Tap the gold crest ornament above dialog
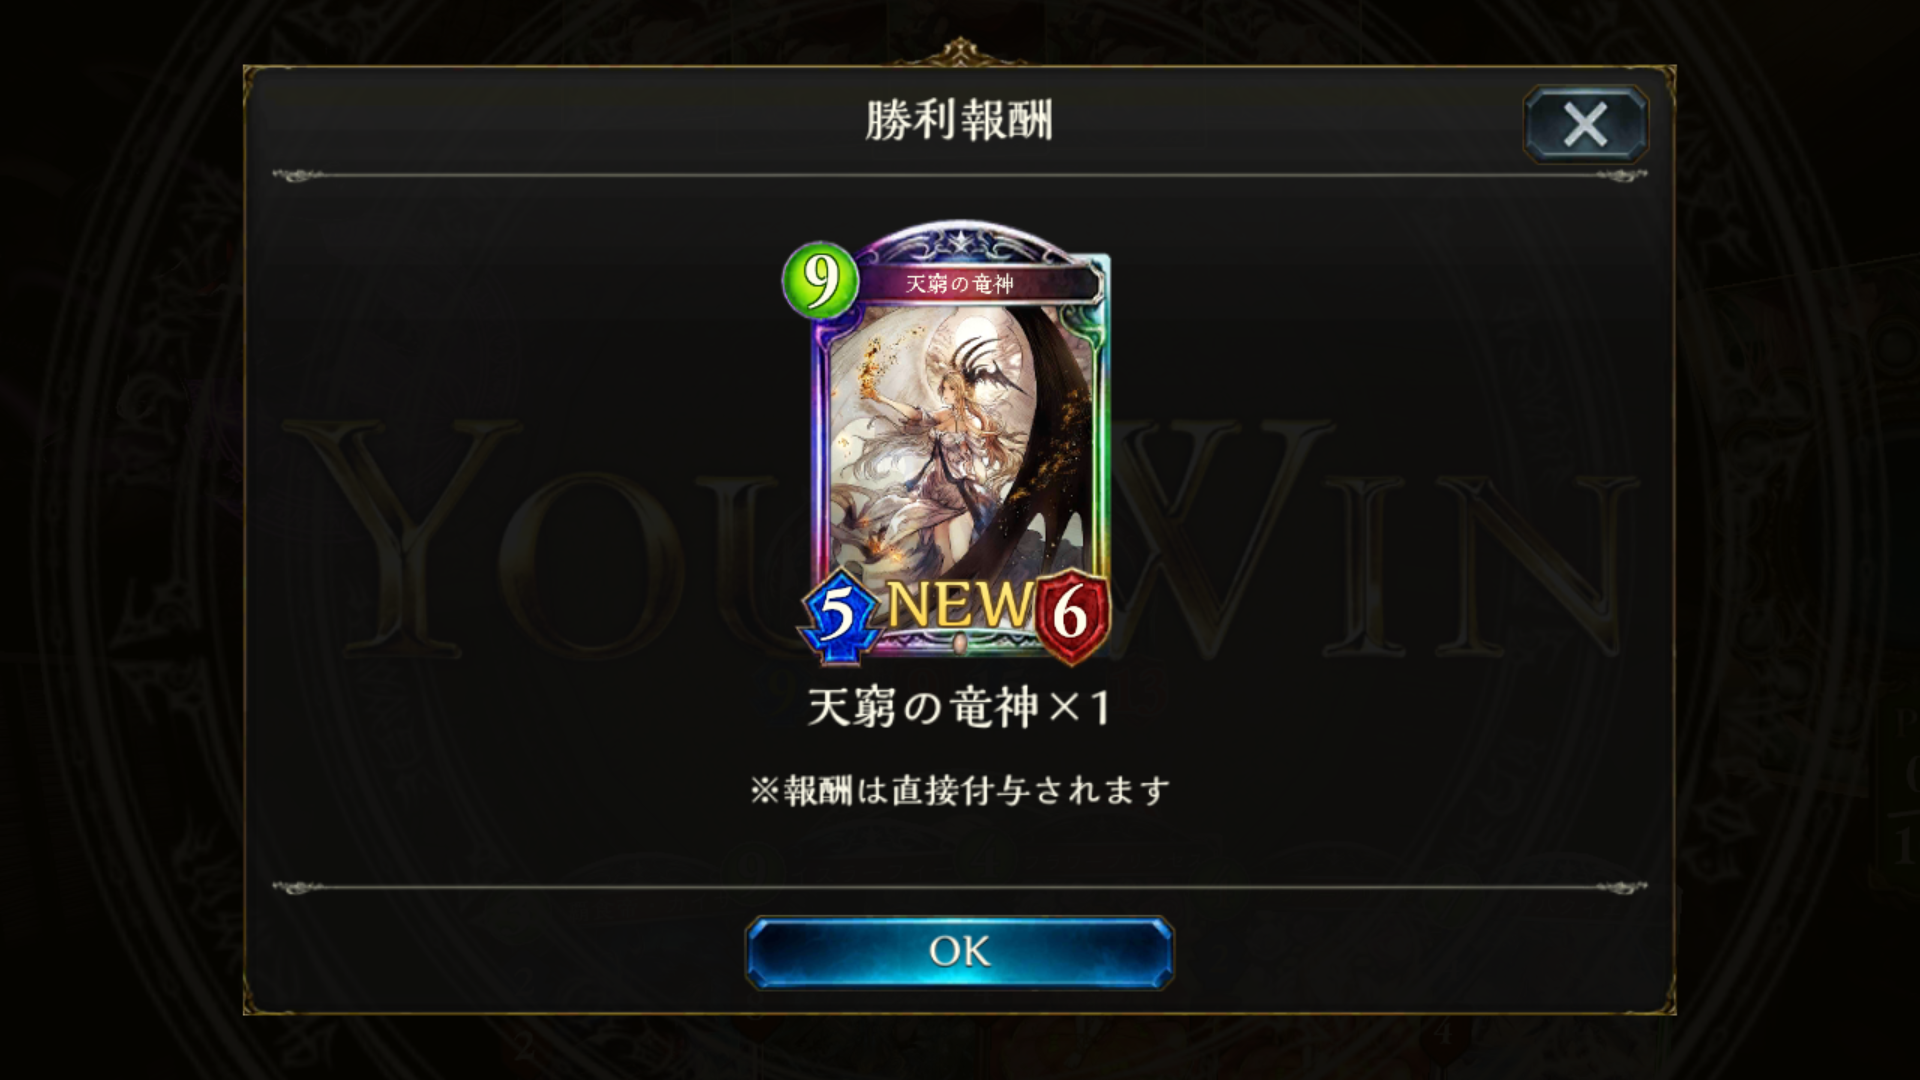This screenshot has width=1920, height=1080. pos(959,50)
